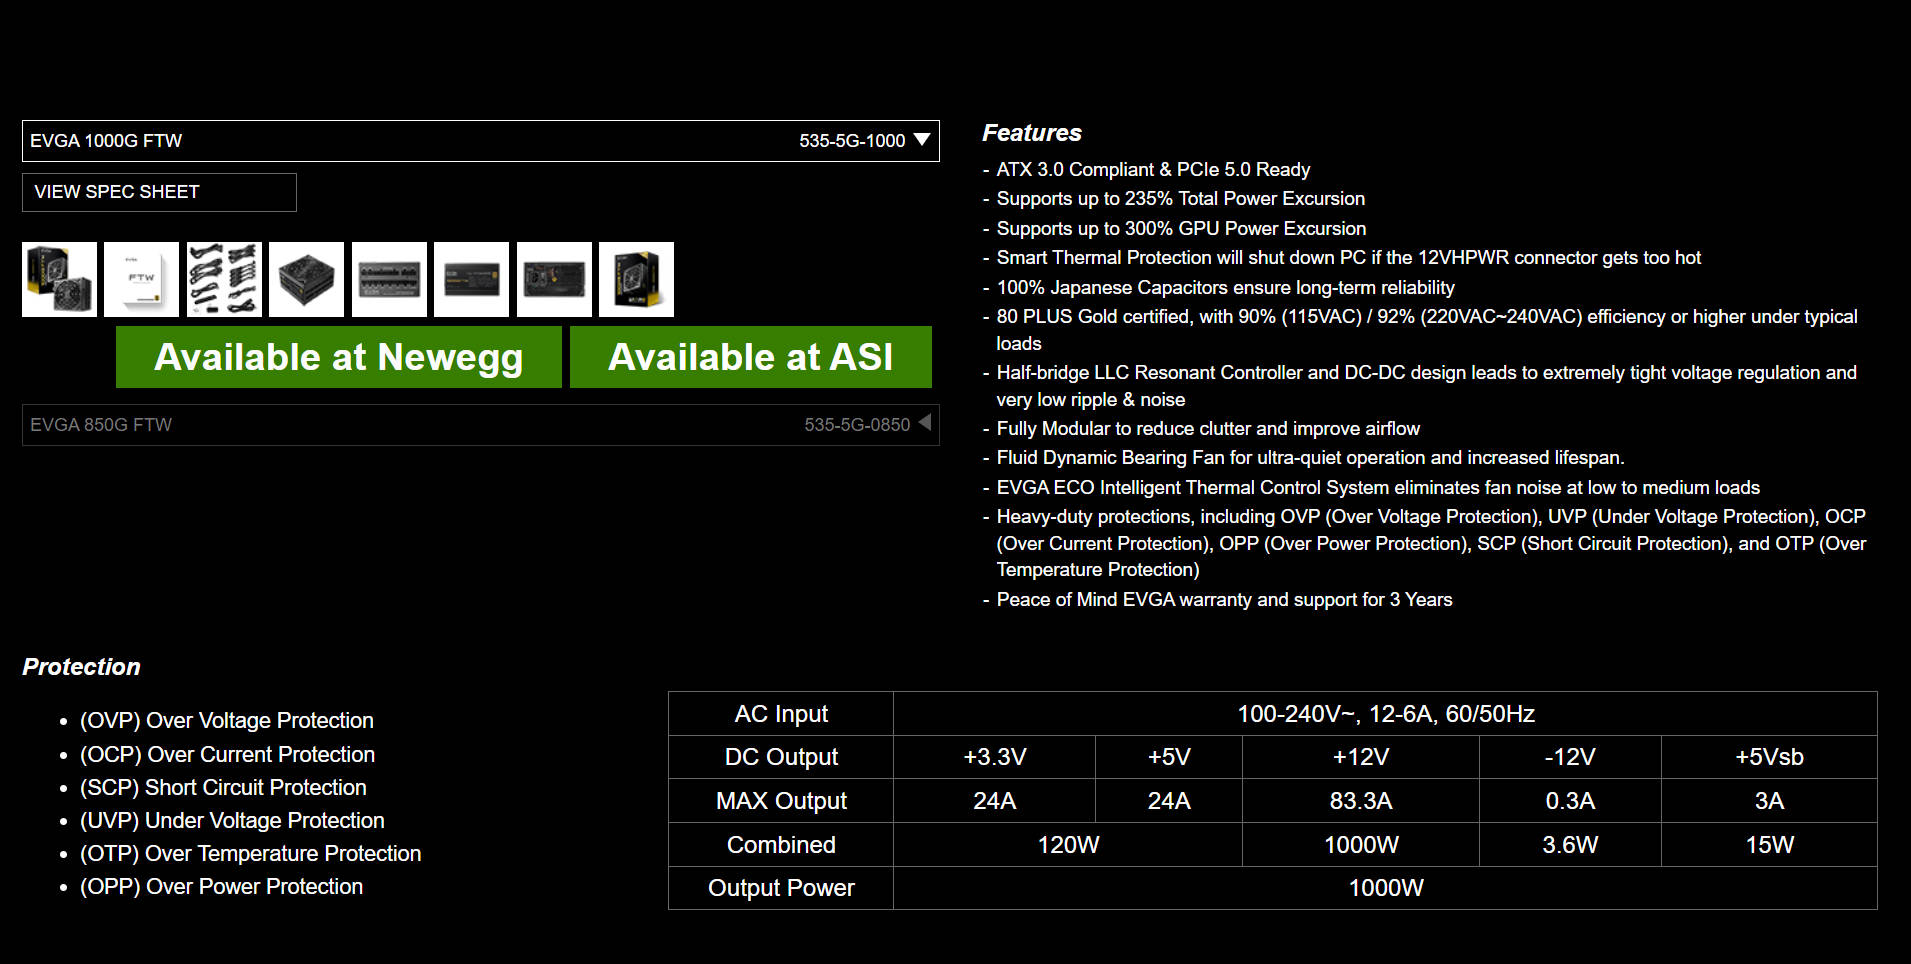Click 'Supports up to 300% GPU Power Excursion'
This screenshot has width=1911, height=964.
coord(1181,229)
